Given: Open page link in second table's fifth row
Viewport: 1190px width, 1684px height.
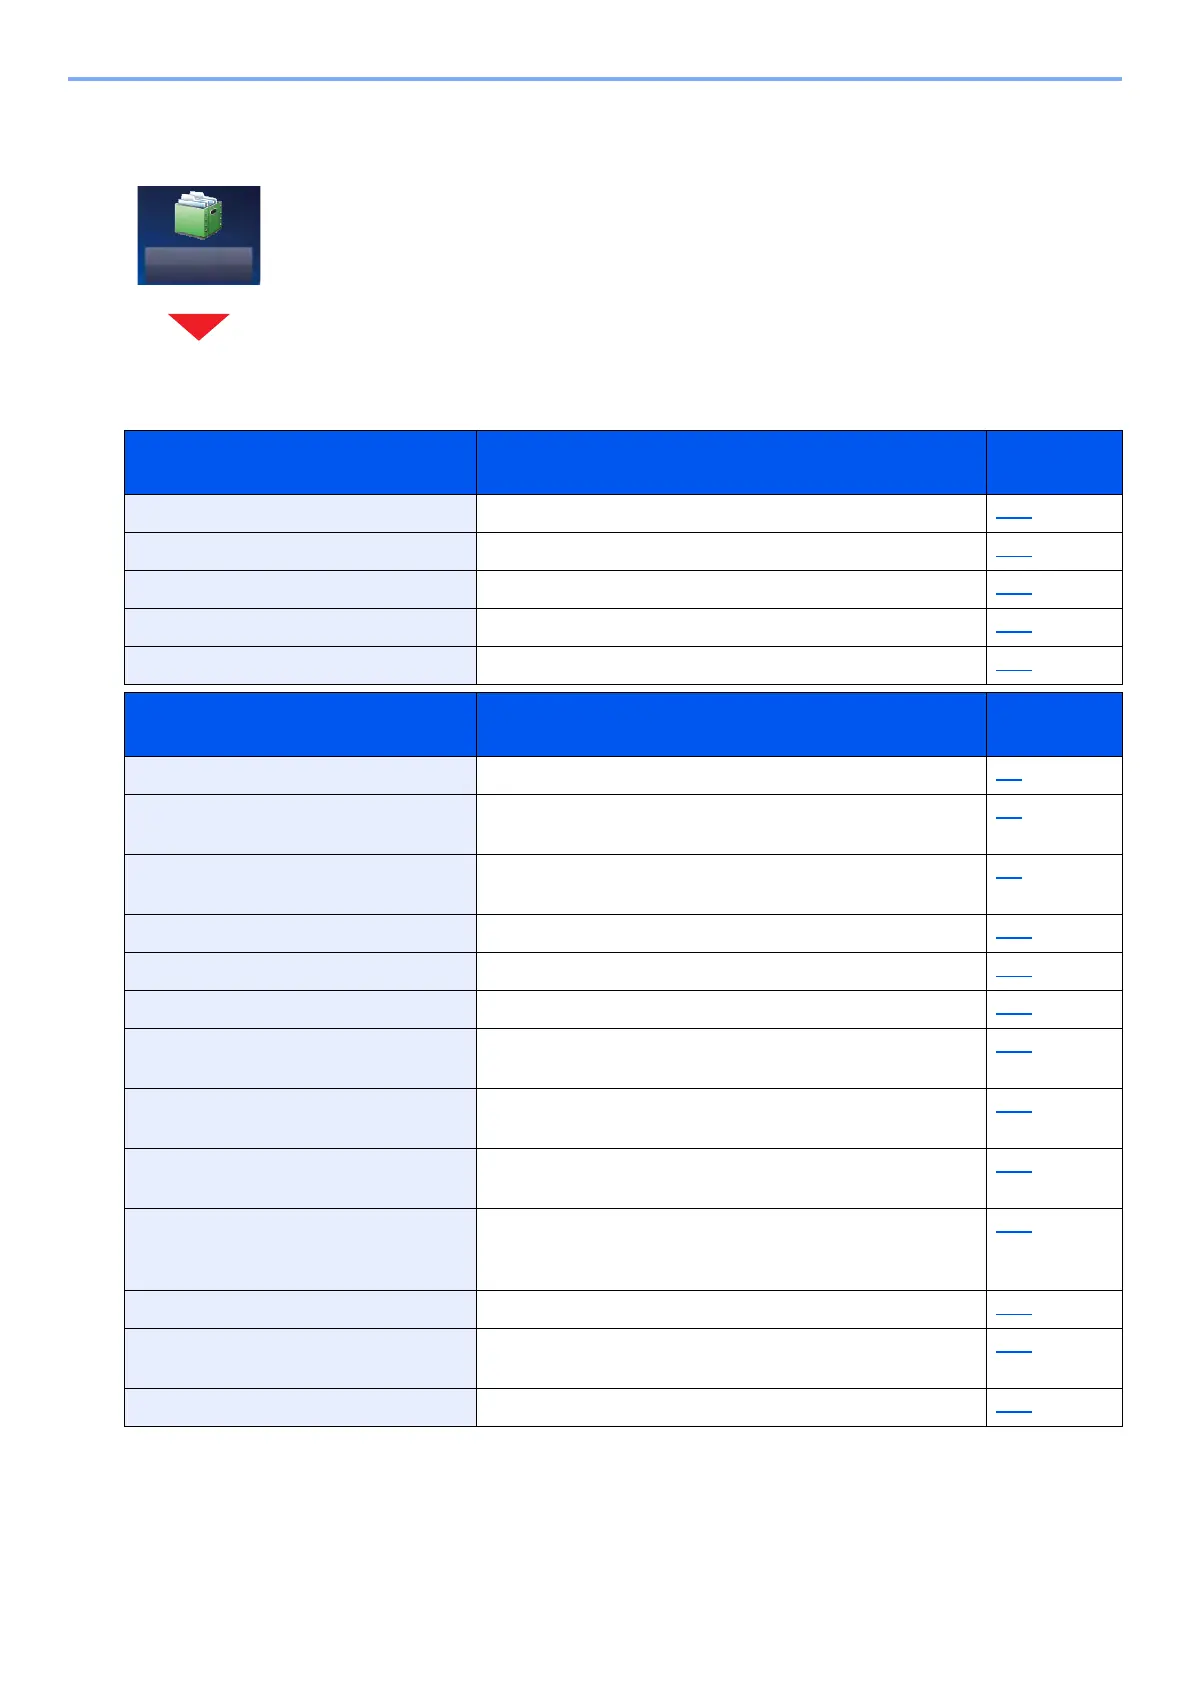Looking at the screenshot, I should click(1014, 972).
